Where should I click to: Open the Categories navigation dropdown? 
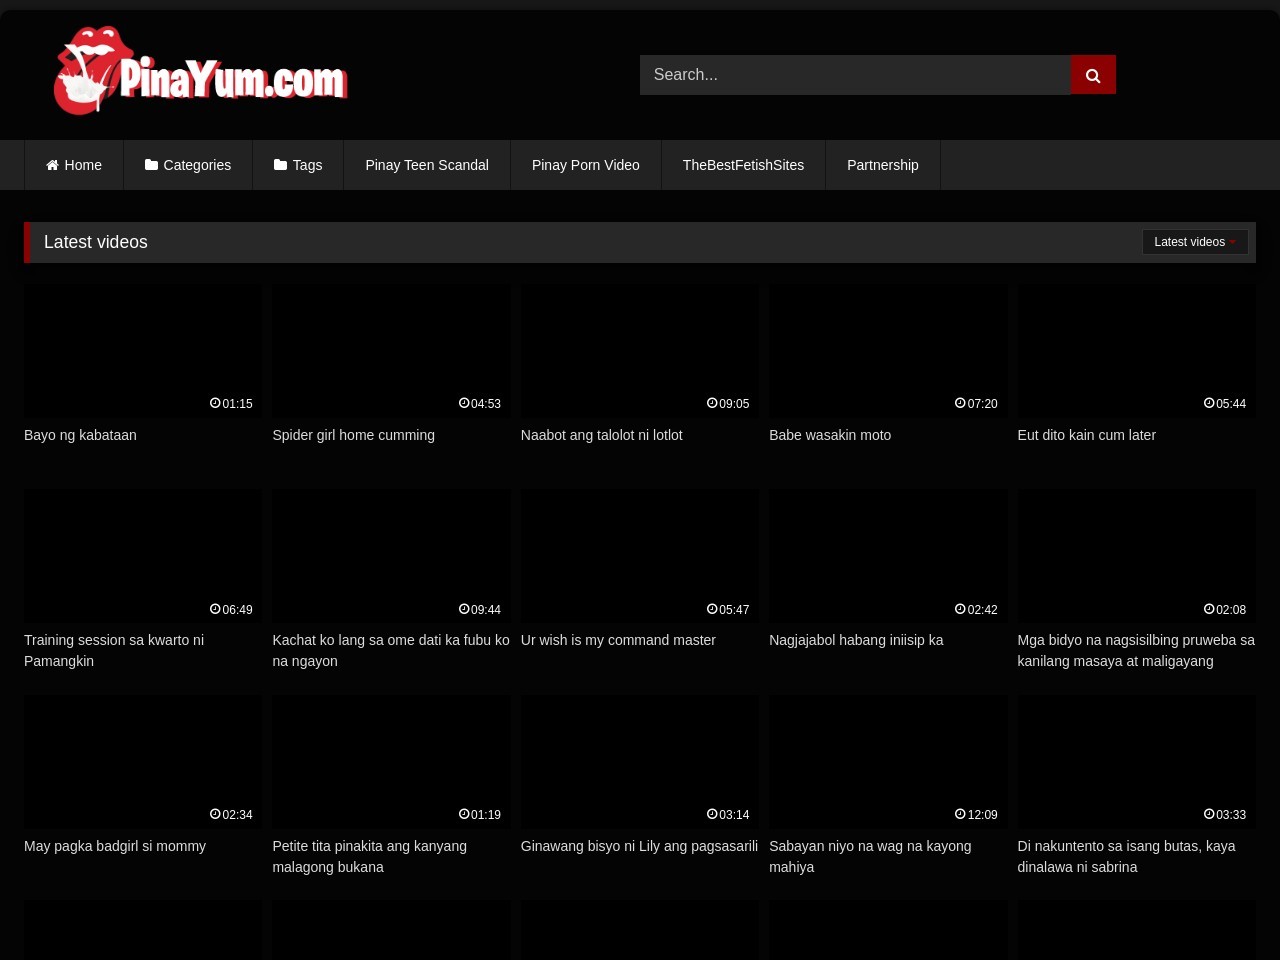[x=188, y=165]
